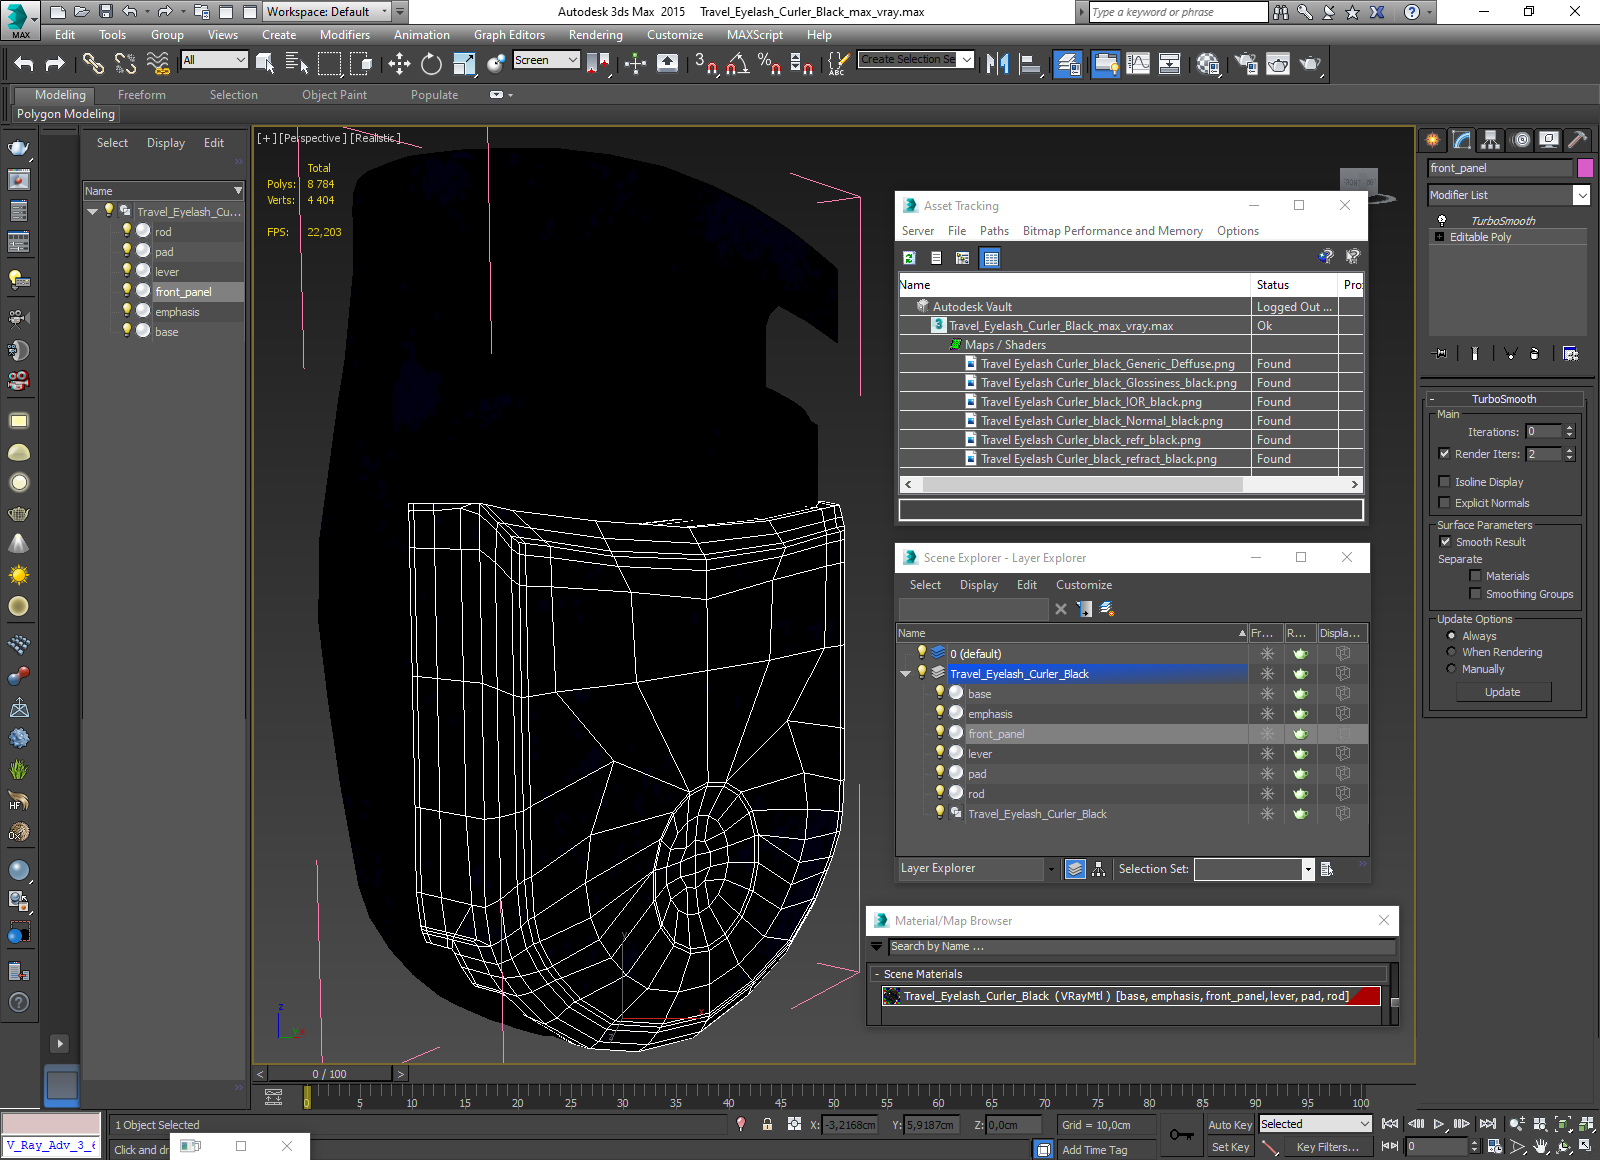Enable Isoline Display checkbox
1600x1160 pixels.
tap(1444, 481)
